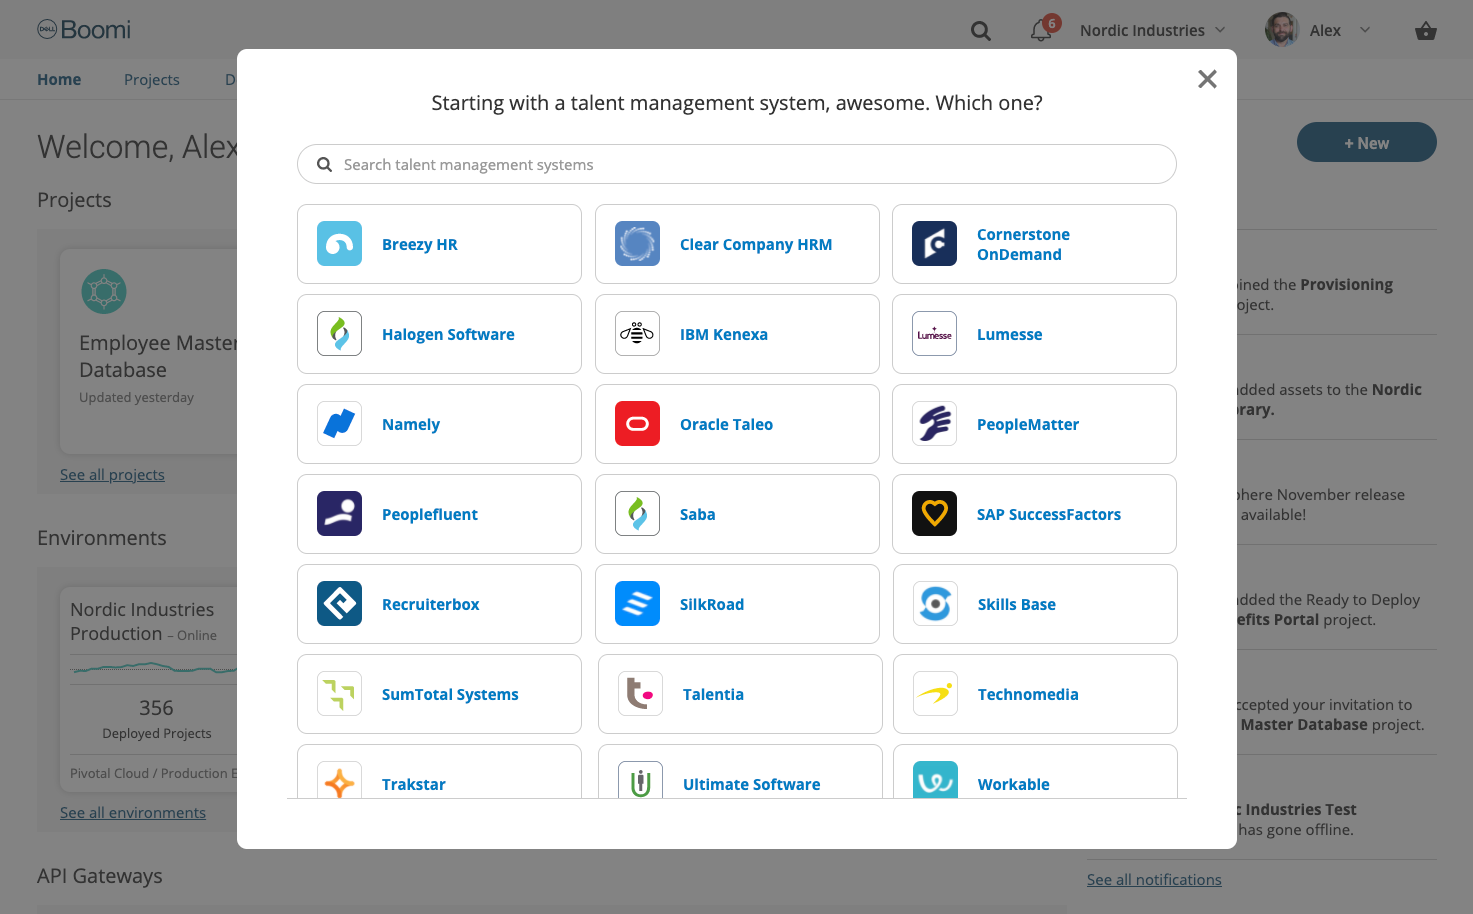Click the SAP SuccessFactors heart icon
Image resolution: width=1473 pixels, height=914 pixels.
(x=934, y=514)
